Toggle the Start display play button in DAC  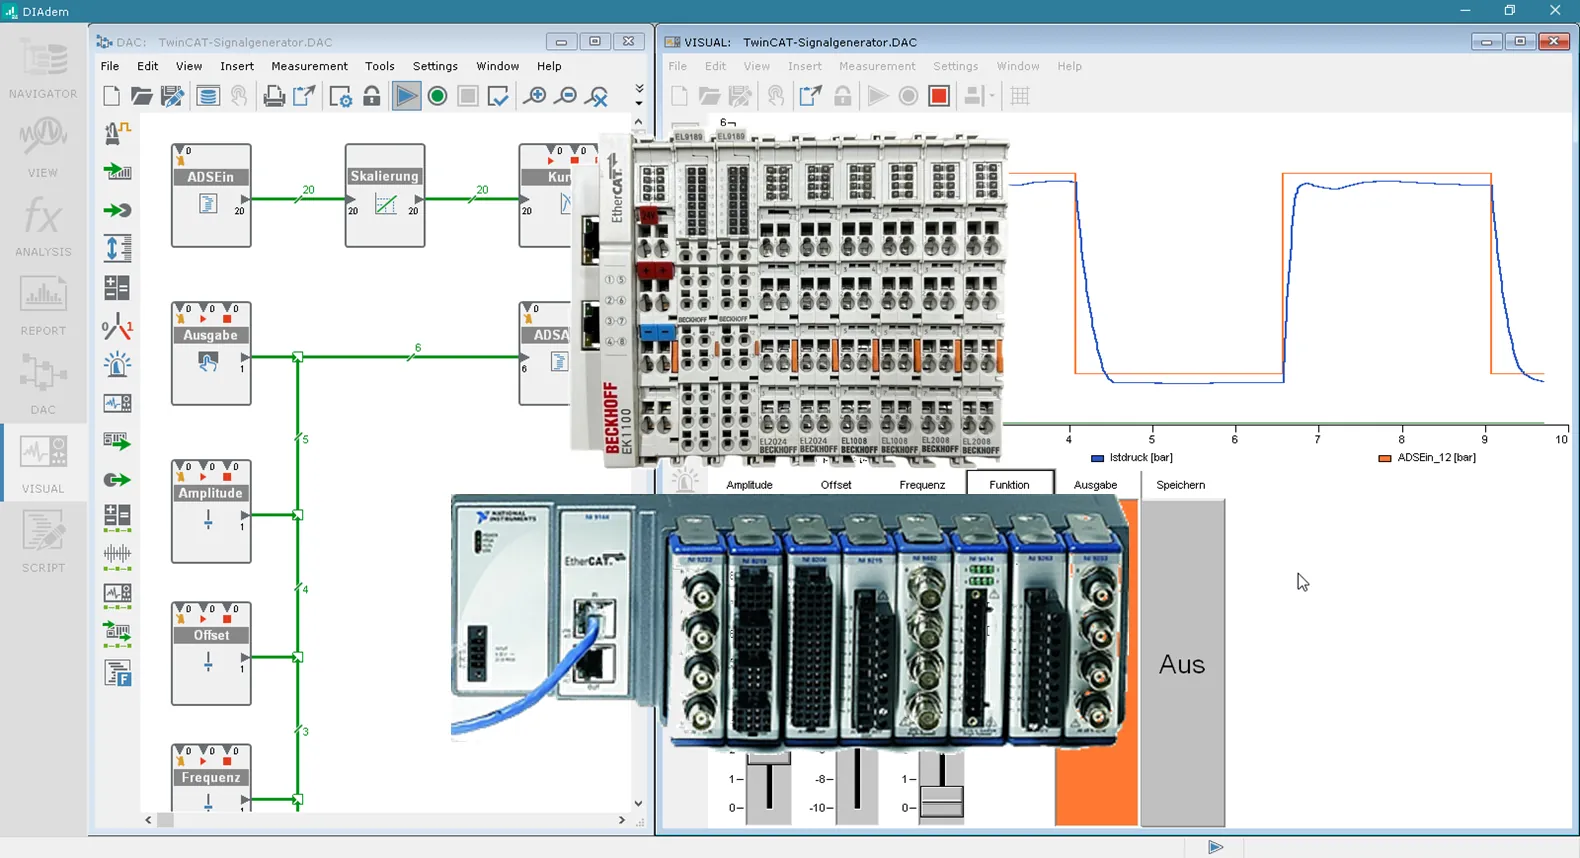tap(406, 96)
